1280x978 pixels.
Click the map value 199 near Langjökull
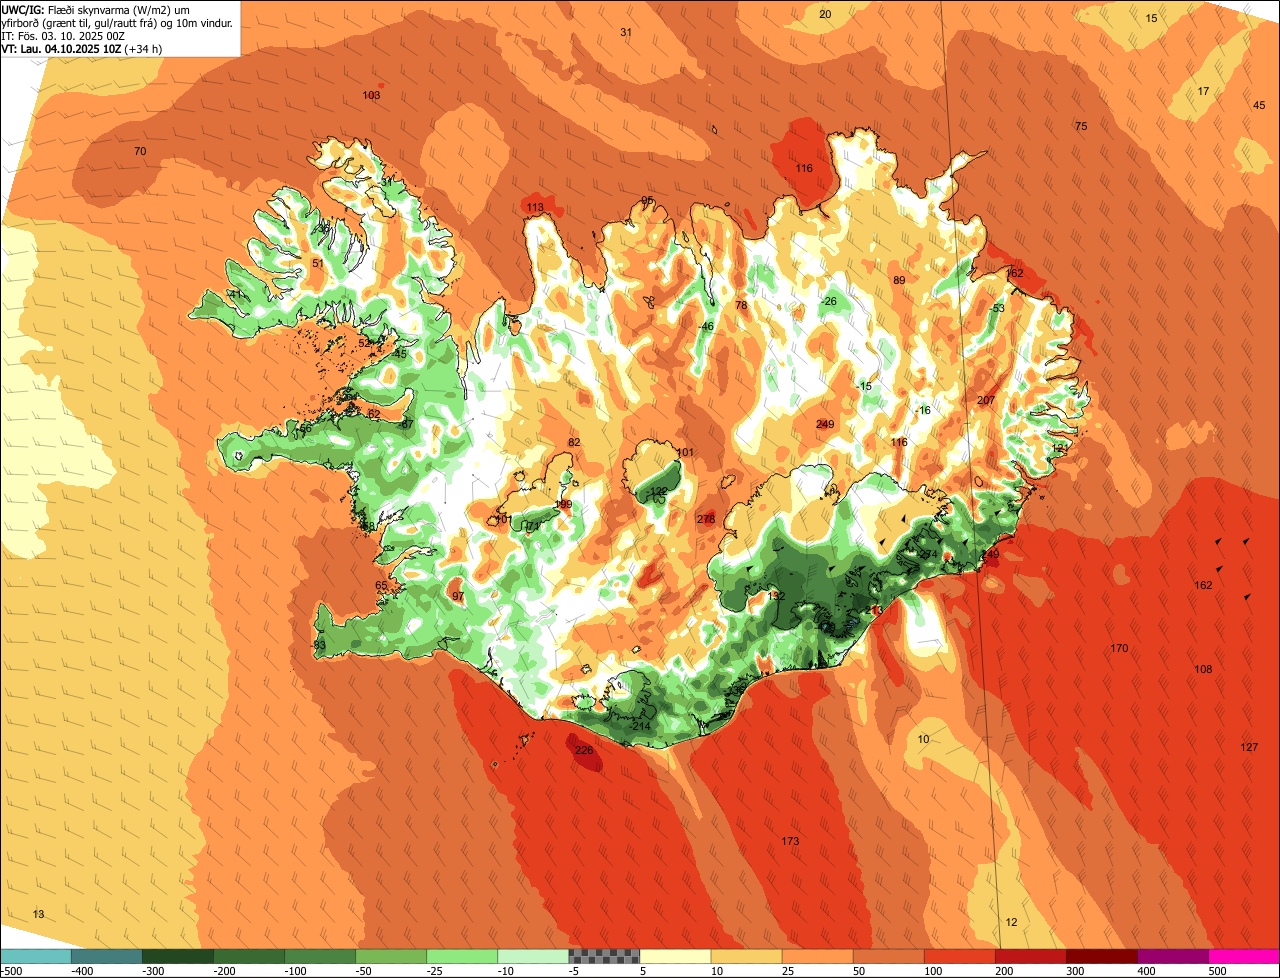[x=563, y=504]
